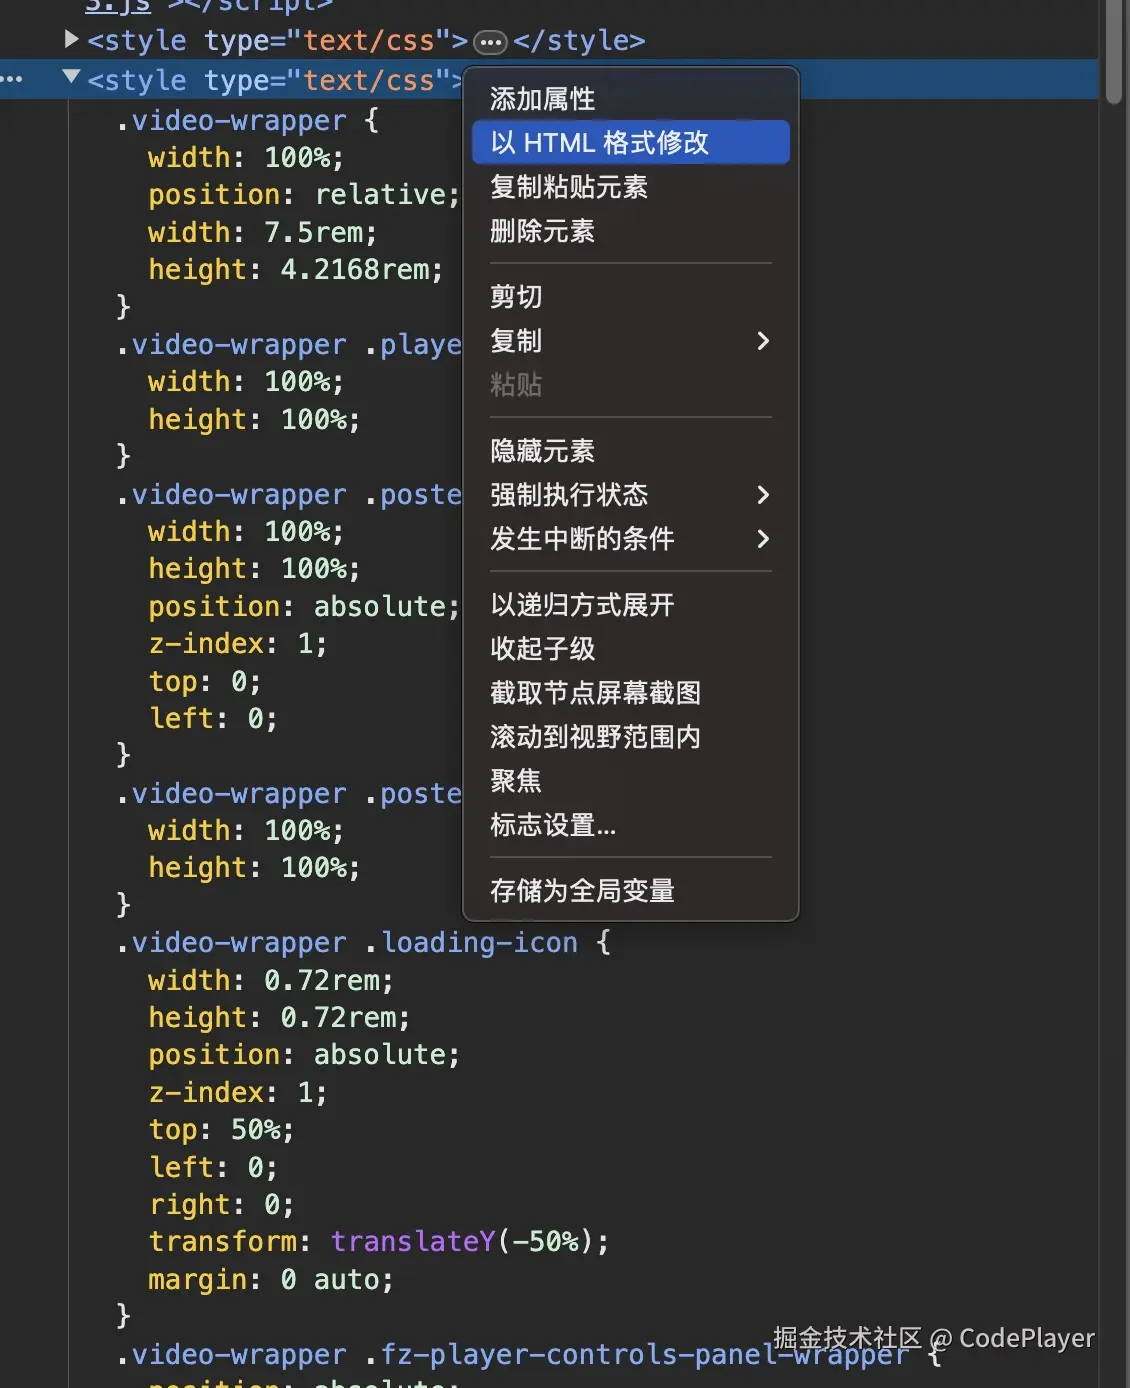Expand 强制执行状态 submenu chevron
The image size is (1130, 1388).
point(763,495)
